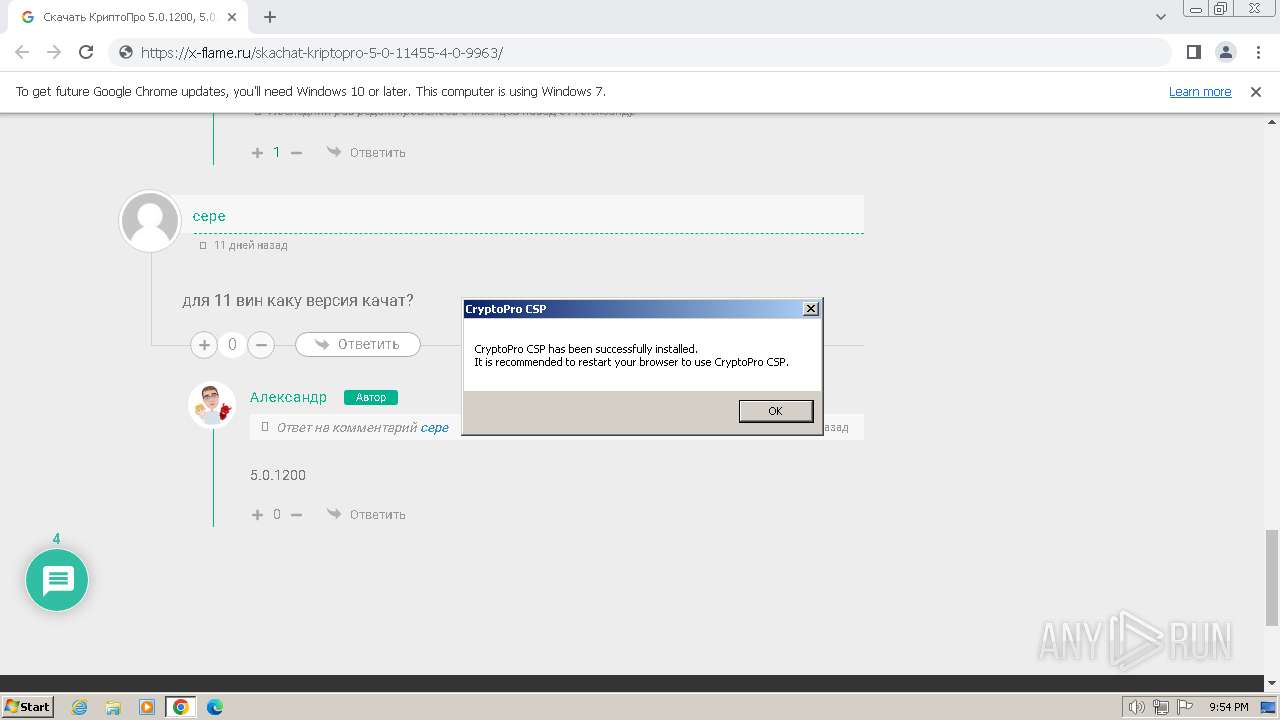The width and height of the screenshot is (1280, 720).
Task: Open the floating comments chat bubble
Action: coord(57,580)
